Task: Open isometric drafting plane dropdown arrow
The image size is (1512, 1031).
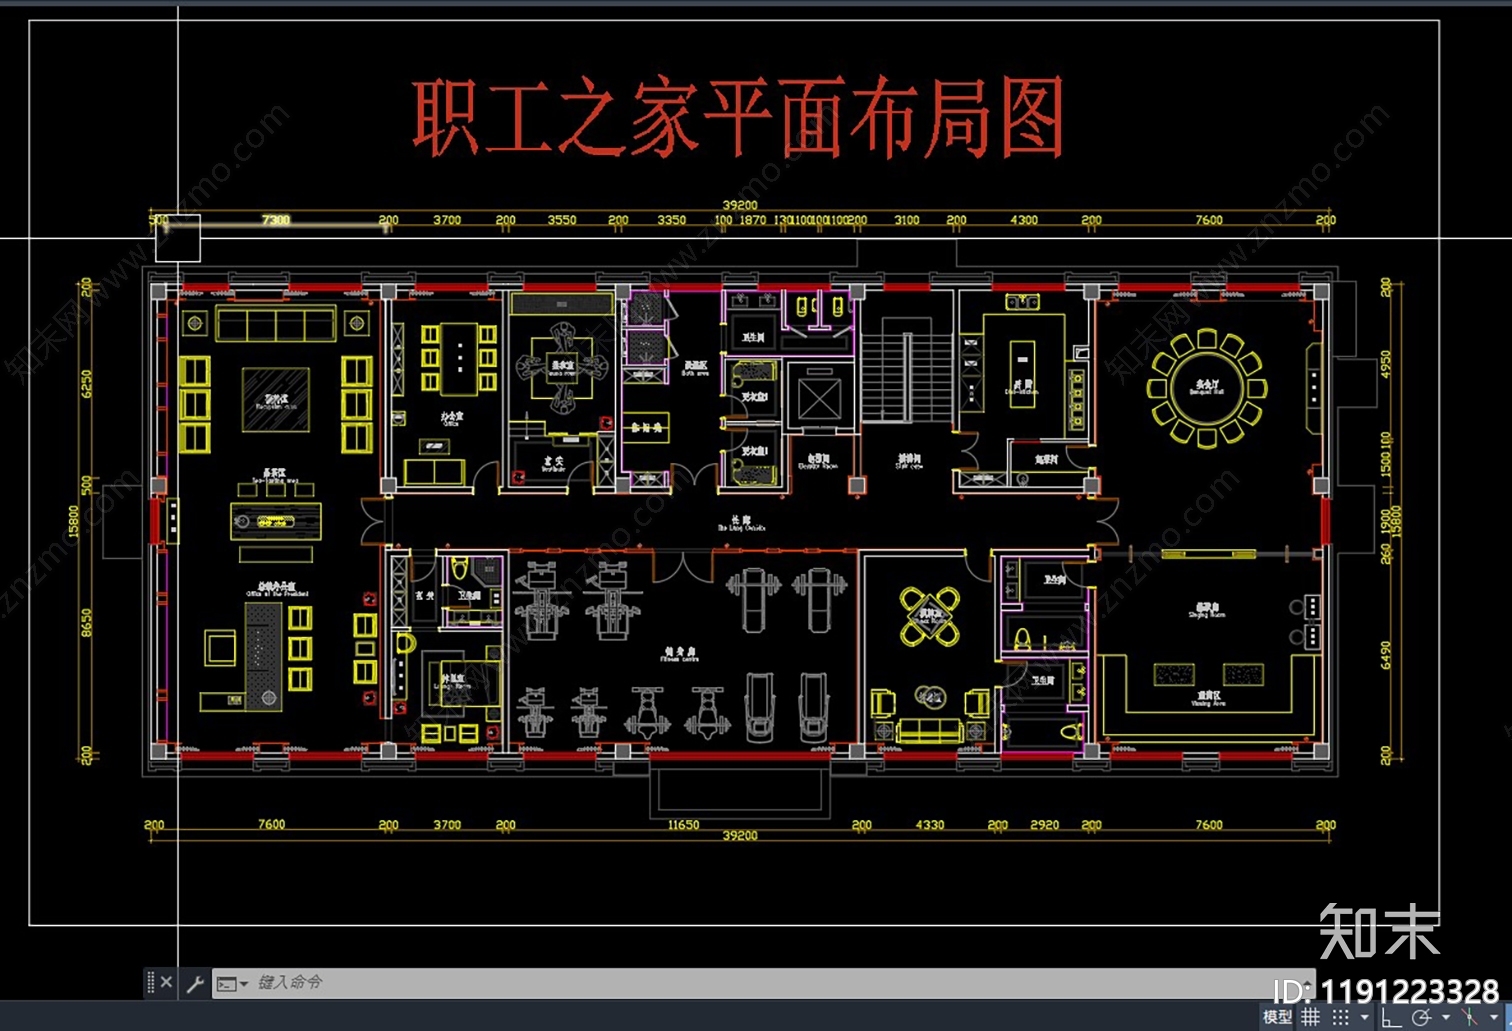Action: [x=1494, y=1017]
